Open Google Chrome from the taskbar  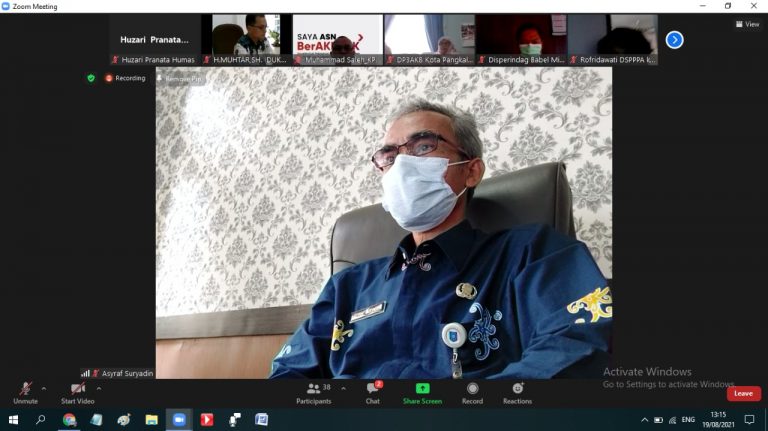(69, 420)
